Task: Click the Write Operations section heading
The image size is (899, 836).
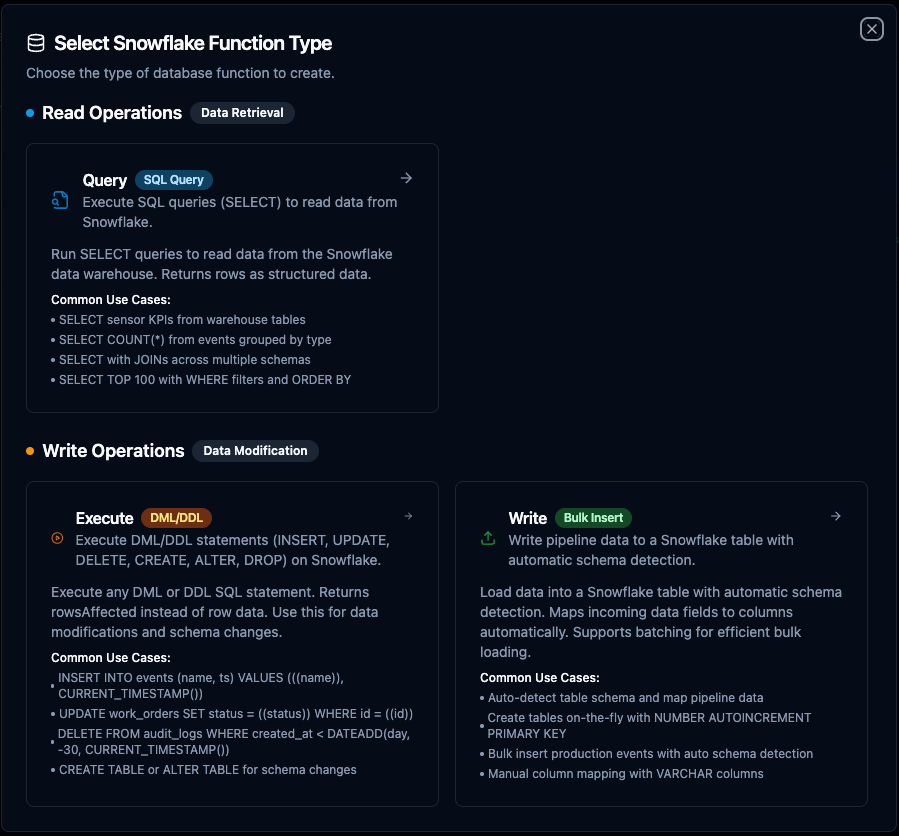Action: 113,451
